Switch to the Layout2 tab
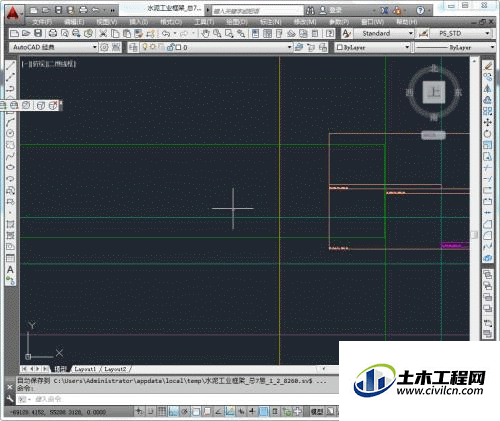Screen dimensions: 500x421 click(x=115, y=369)
